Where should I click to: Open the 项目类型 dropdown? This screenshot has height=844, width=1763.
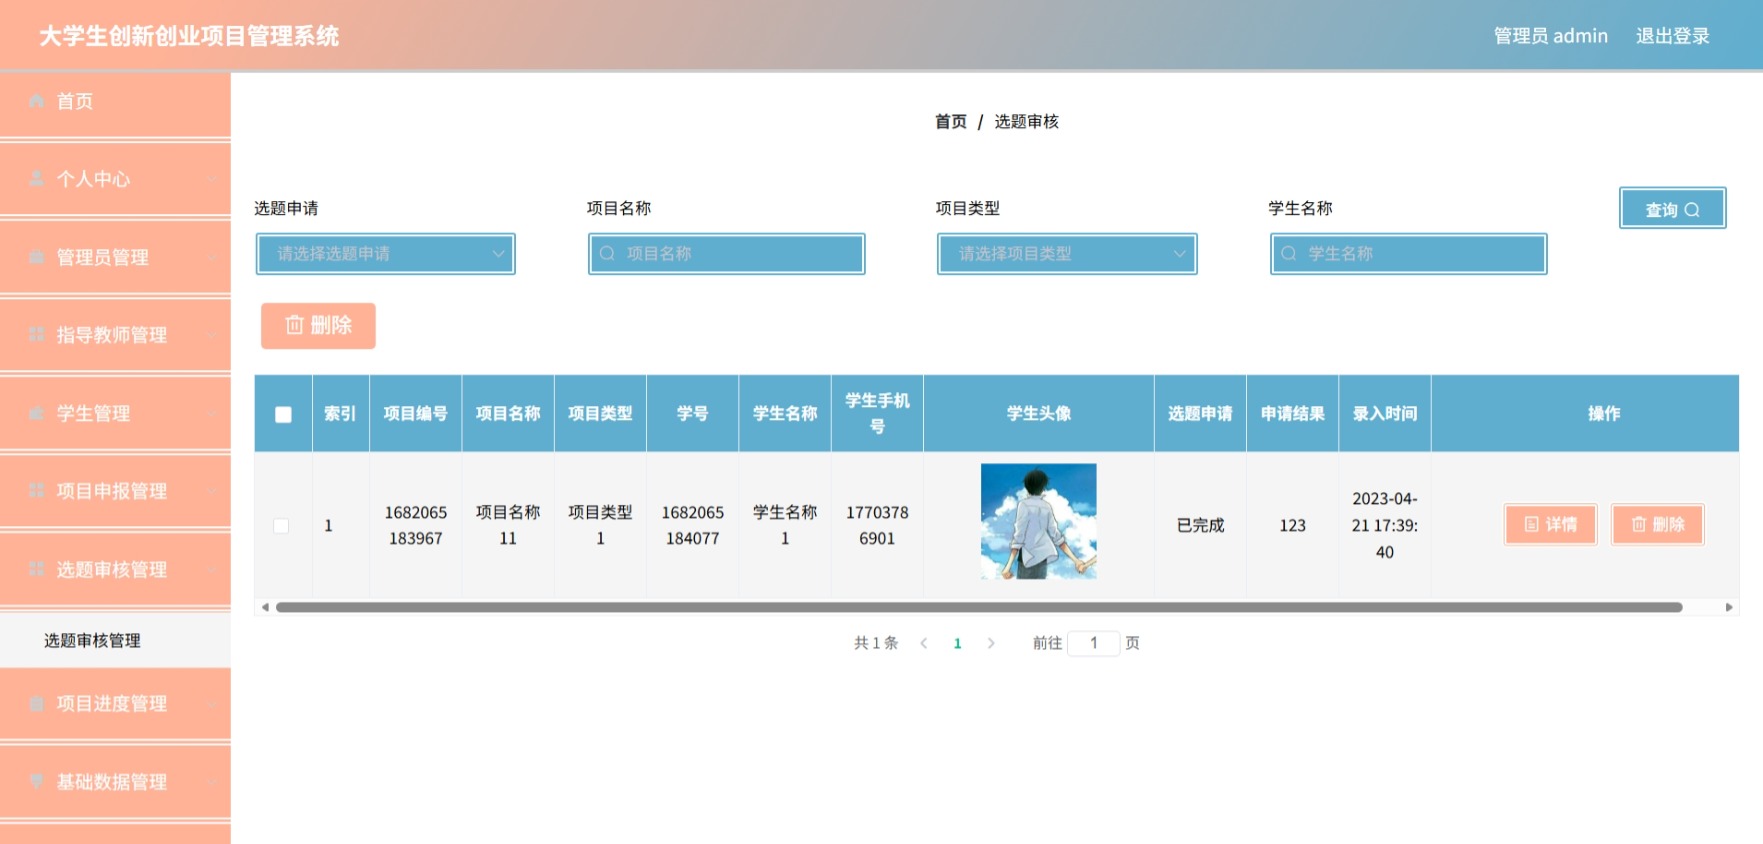pos(1067,254)
